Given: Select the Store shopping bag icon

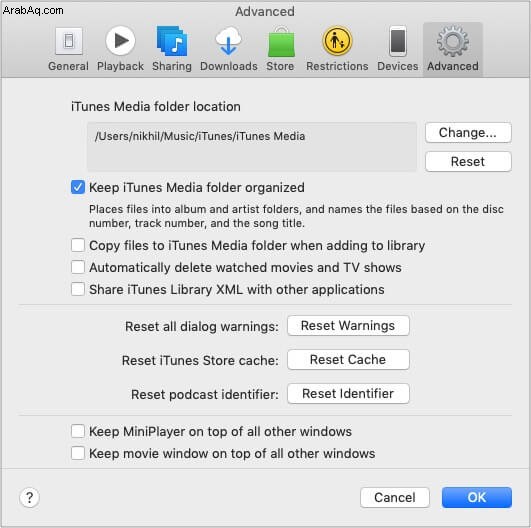Looking at the screenshot, I should click(281, 42).
